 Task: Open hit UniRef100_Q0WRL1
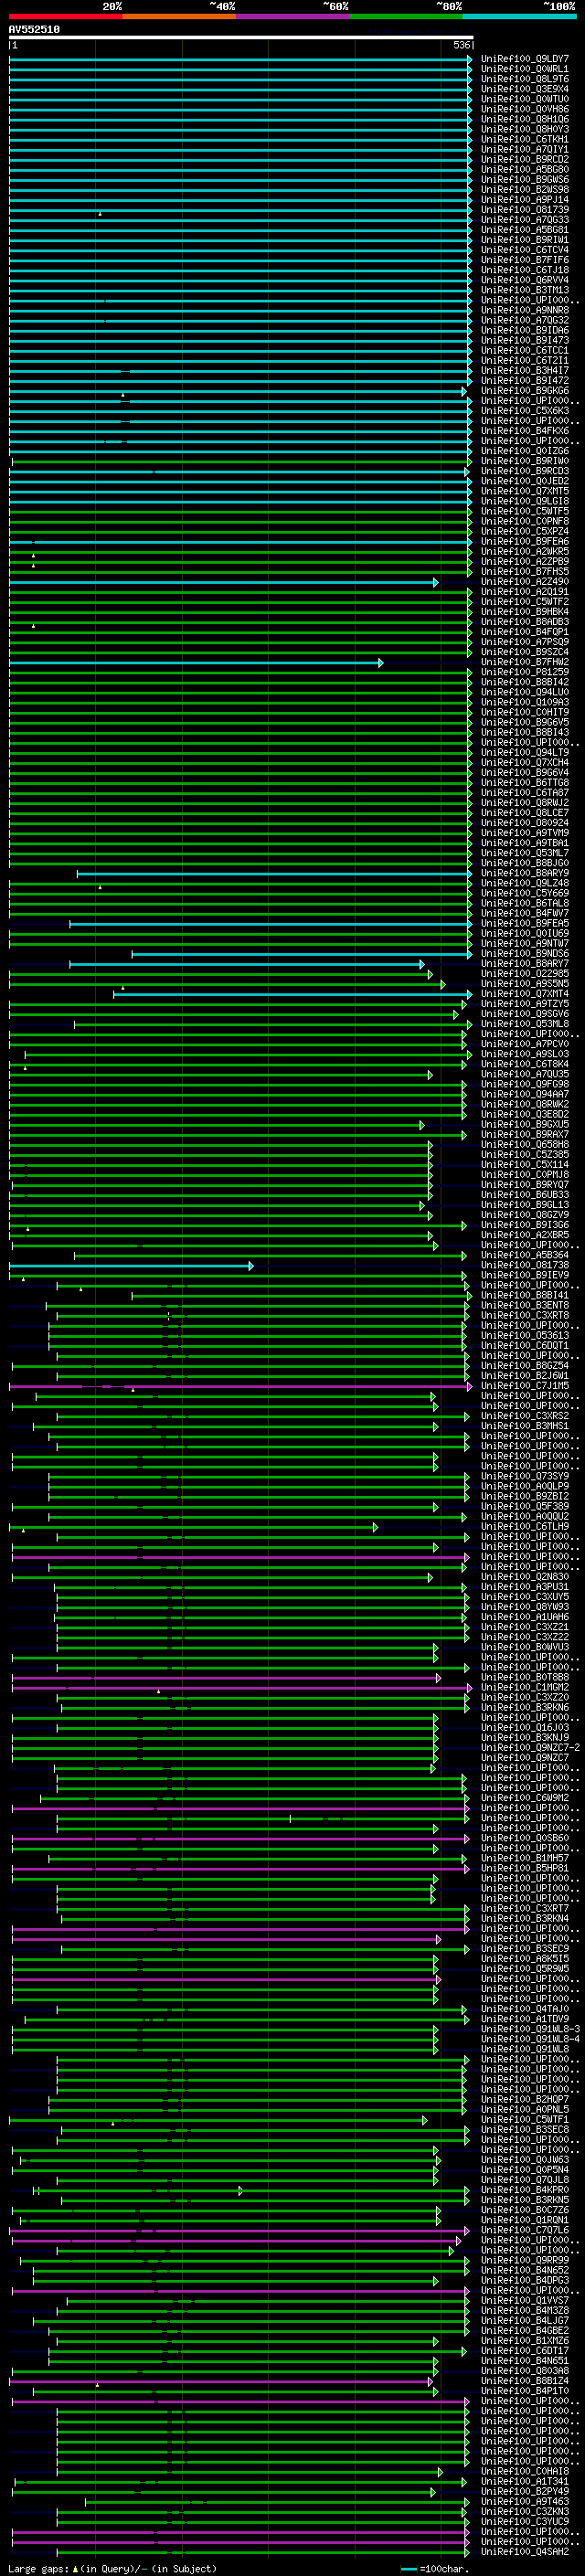tap(525, 69)
